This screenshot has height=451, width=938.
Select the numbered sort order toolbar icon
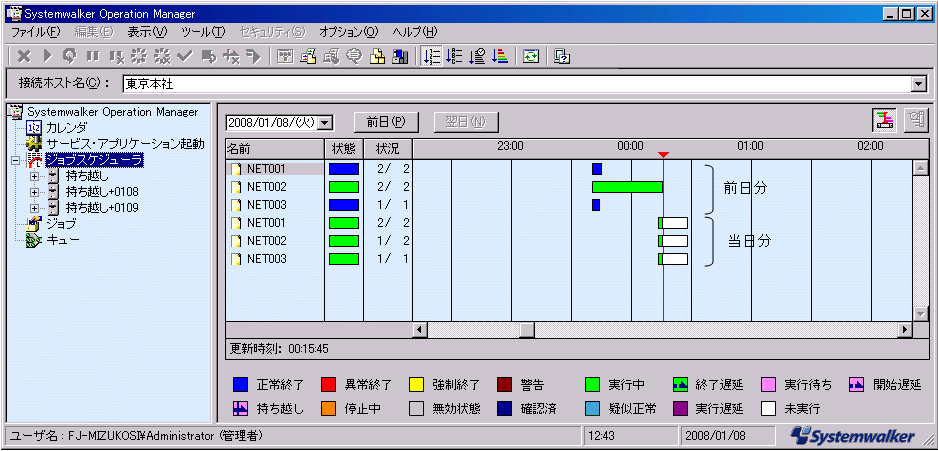click(431, 56)
